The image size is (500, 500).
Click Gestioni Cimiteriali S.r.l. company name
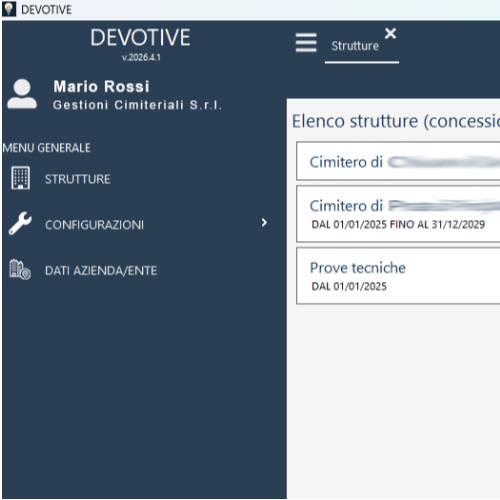(x=137, y=105)
